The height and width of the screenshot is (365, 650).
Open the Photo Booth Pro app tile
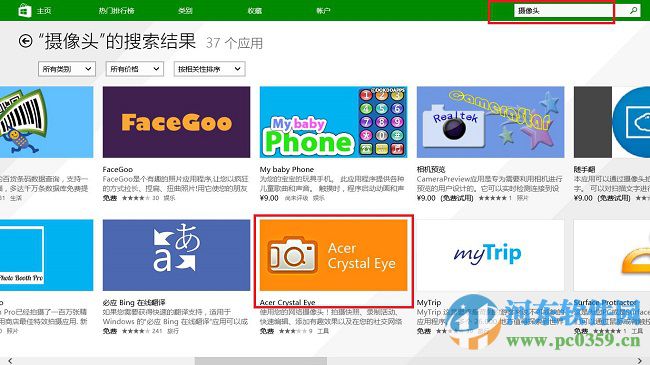pos(46,255)
